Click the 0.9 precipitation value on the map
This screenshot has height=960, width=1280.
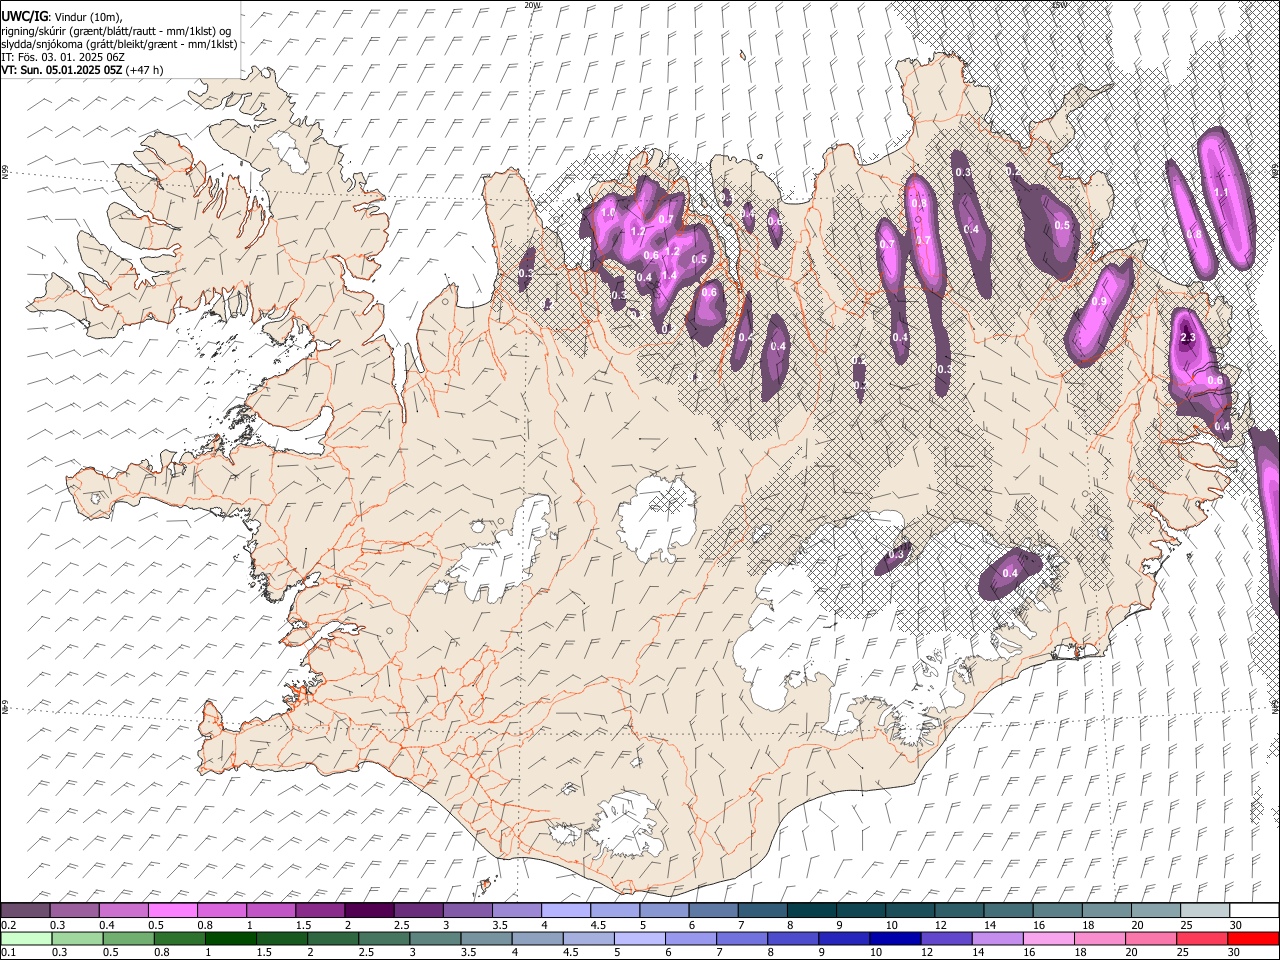[x=1099, y=302]
